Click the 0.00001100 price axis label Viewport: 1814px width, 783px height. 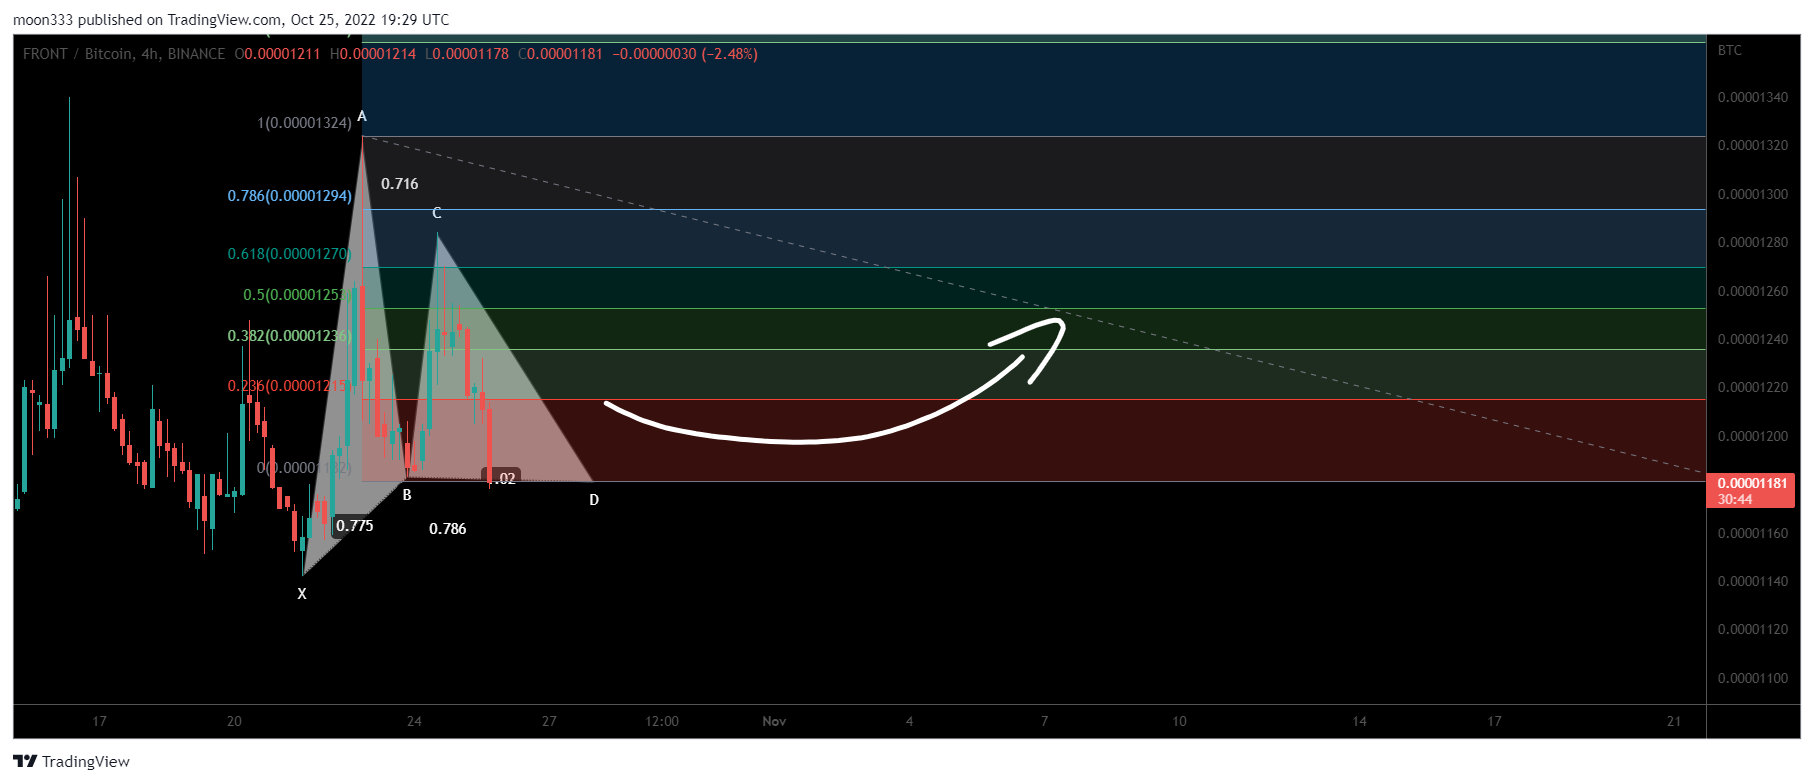tap(1753, 678)
